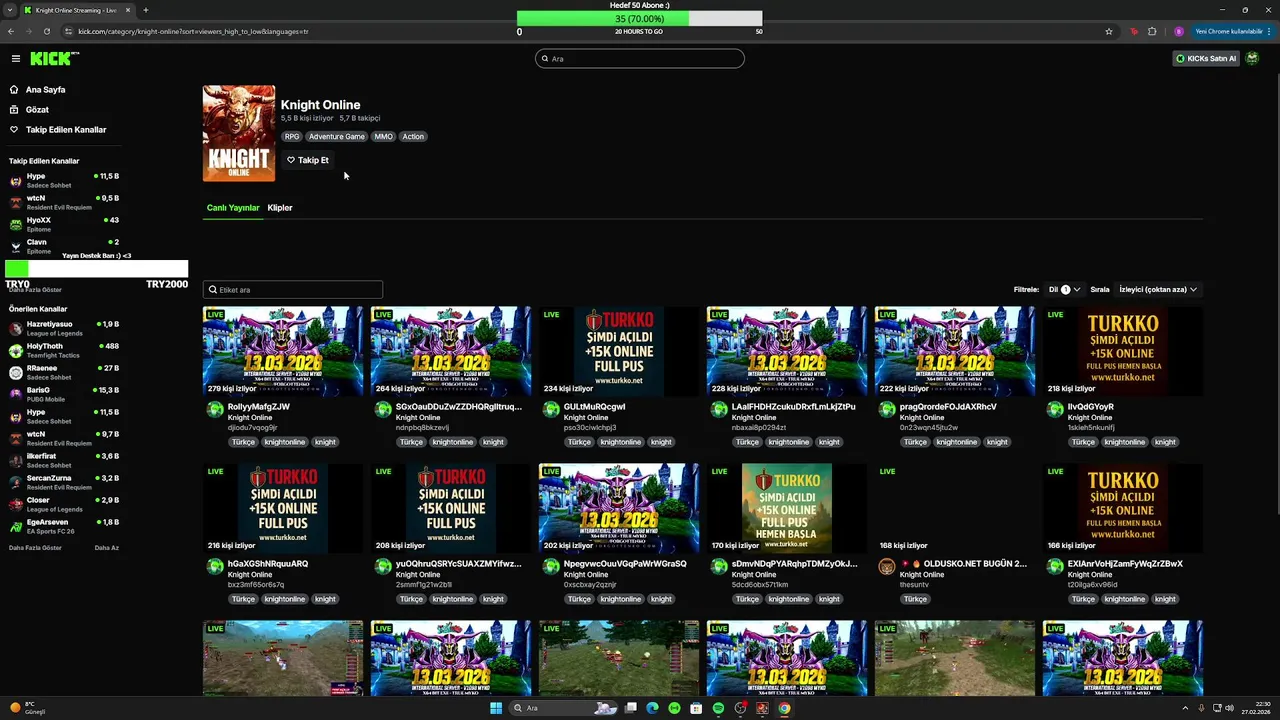
Task: Open recommended channel Closer avatar
Action: tap(16, 505)
